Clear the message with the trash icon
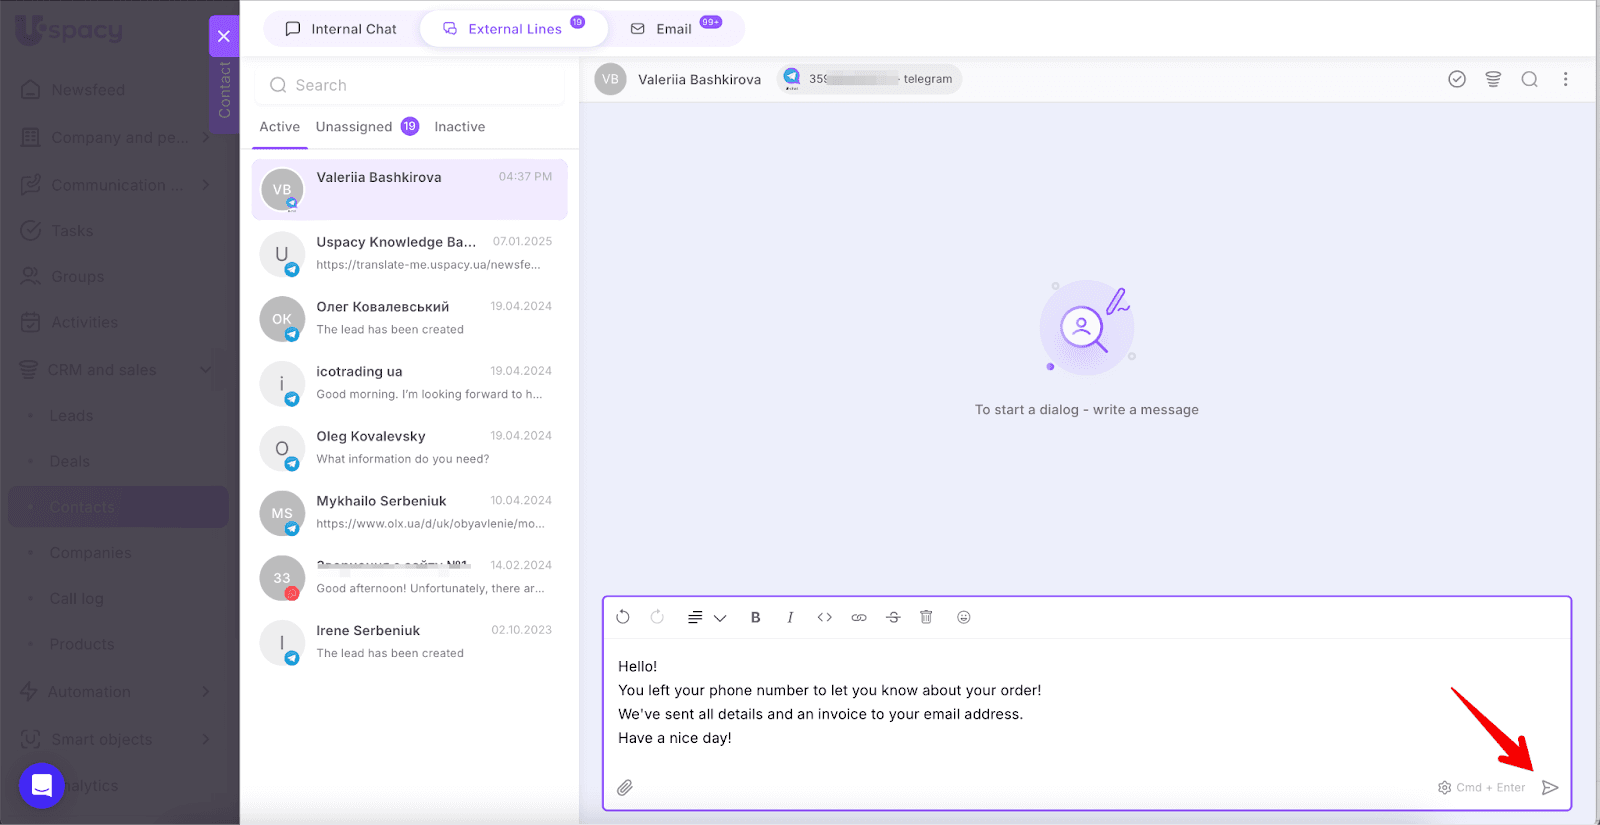 (926, 617)
